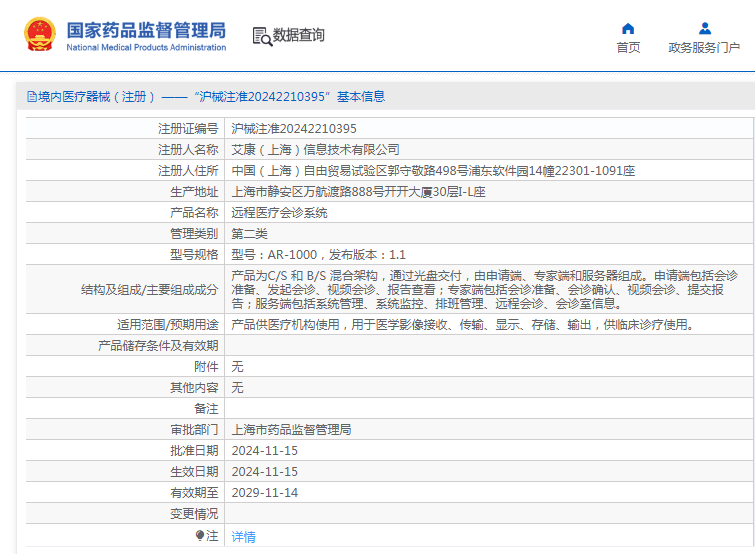755x554 pixels.
Task: Click the 批准日期 label
Action: (x=194, y=451)
